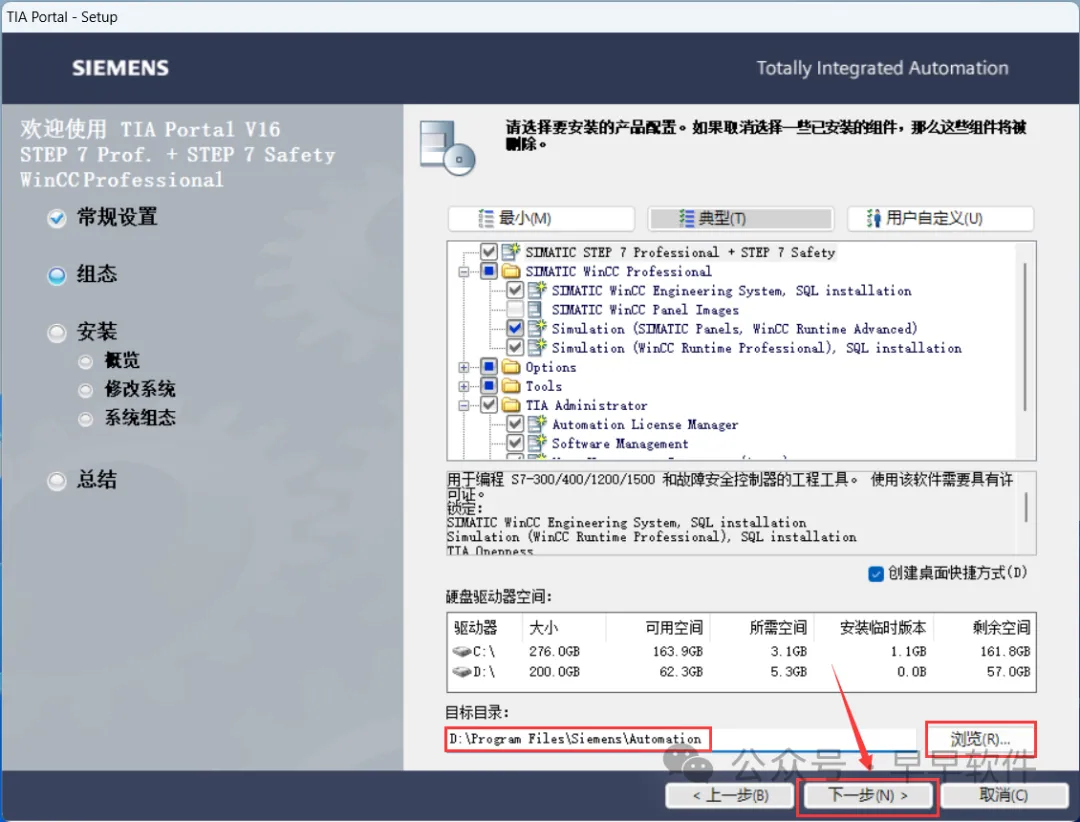Toggle the SIMATIC STEP 7 Professional checkbox

click(489, 251)
